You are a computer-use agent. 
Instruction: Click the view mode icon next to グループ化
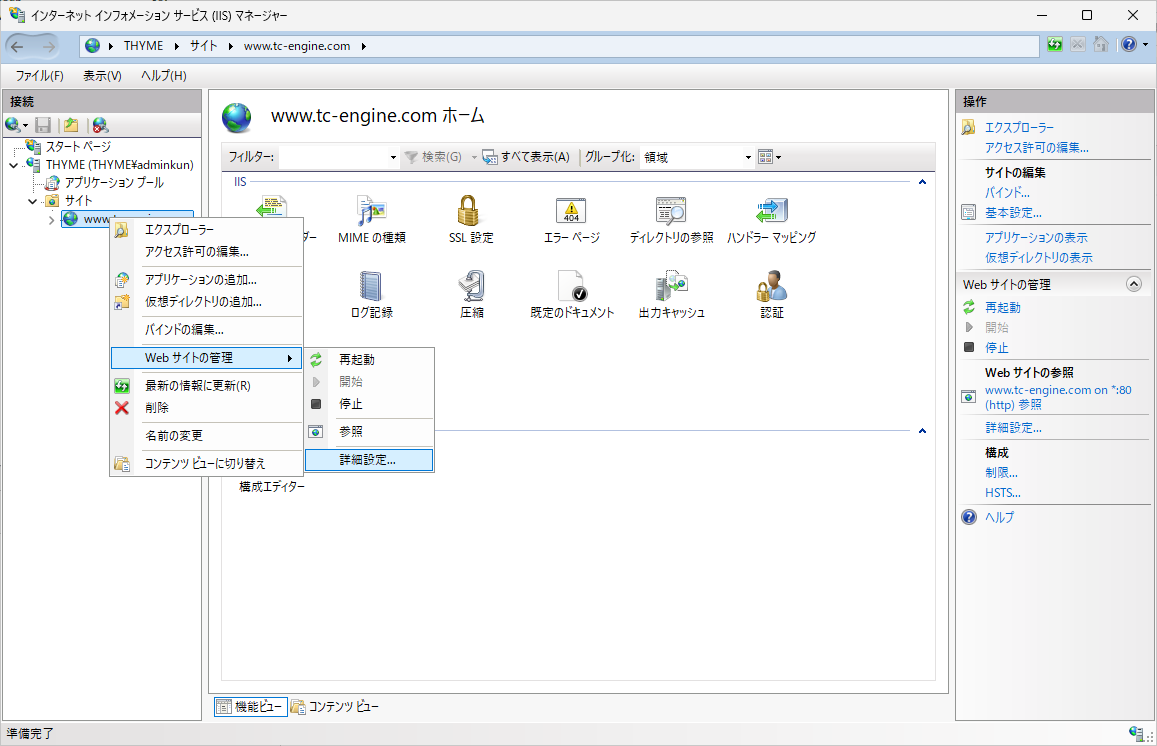[765, 156]
